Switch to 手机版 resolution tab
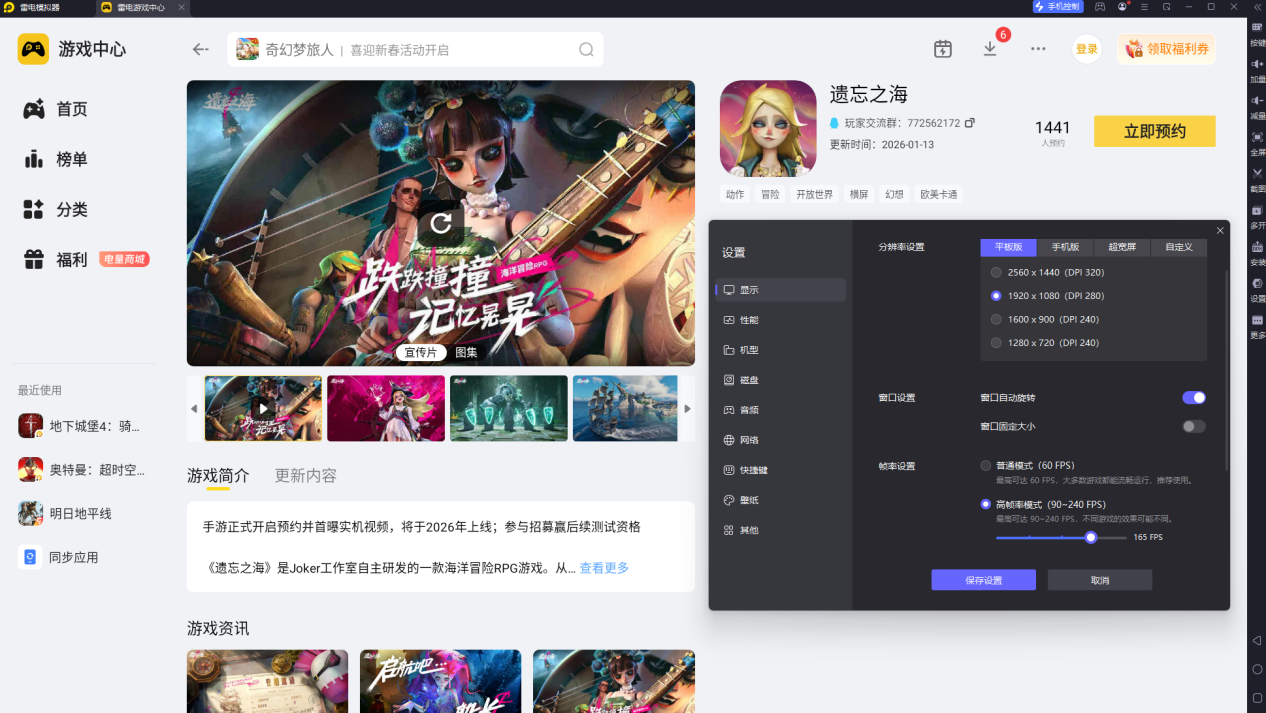 [1065, 247]
